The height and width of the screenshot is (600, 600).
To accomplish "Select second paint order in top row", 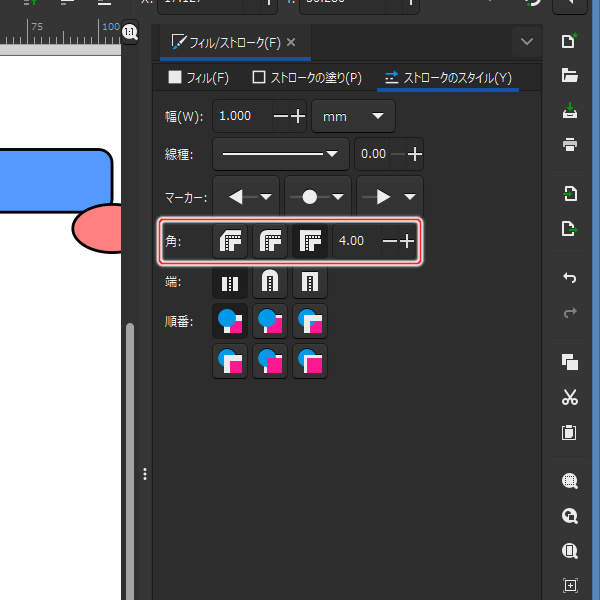I will pyautogui.click(x=270, y=321).
